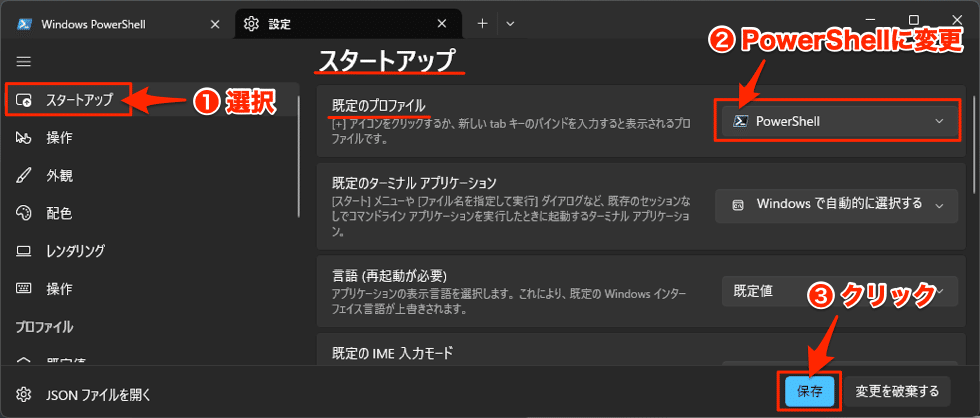Maximize the terminal window
This screenshot has height=418, width=980.
point(914,20)
